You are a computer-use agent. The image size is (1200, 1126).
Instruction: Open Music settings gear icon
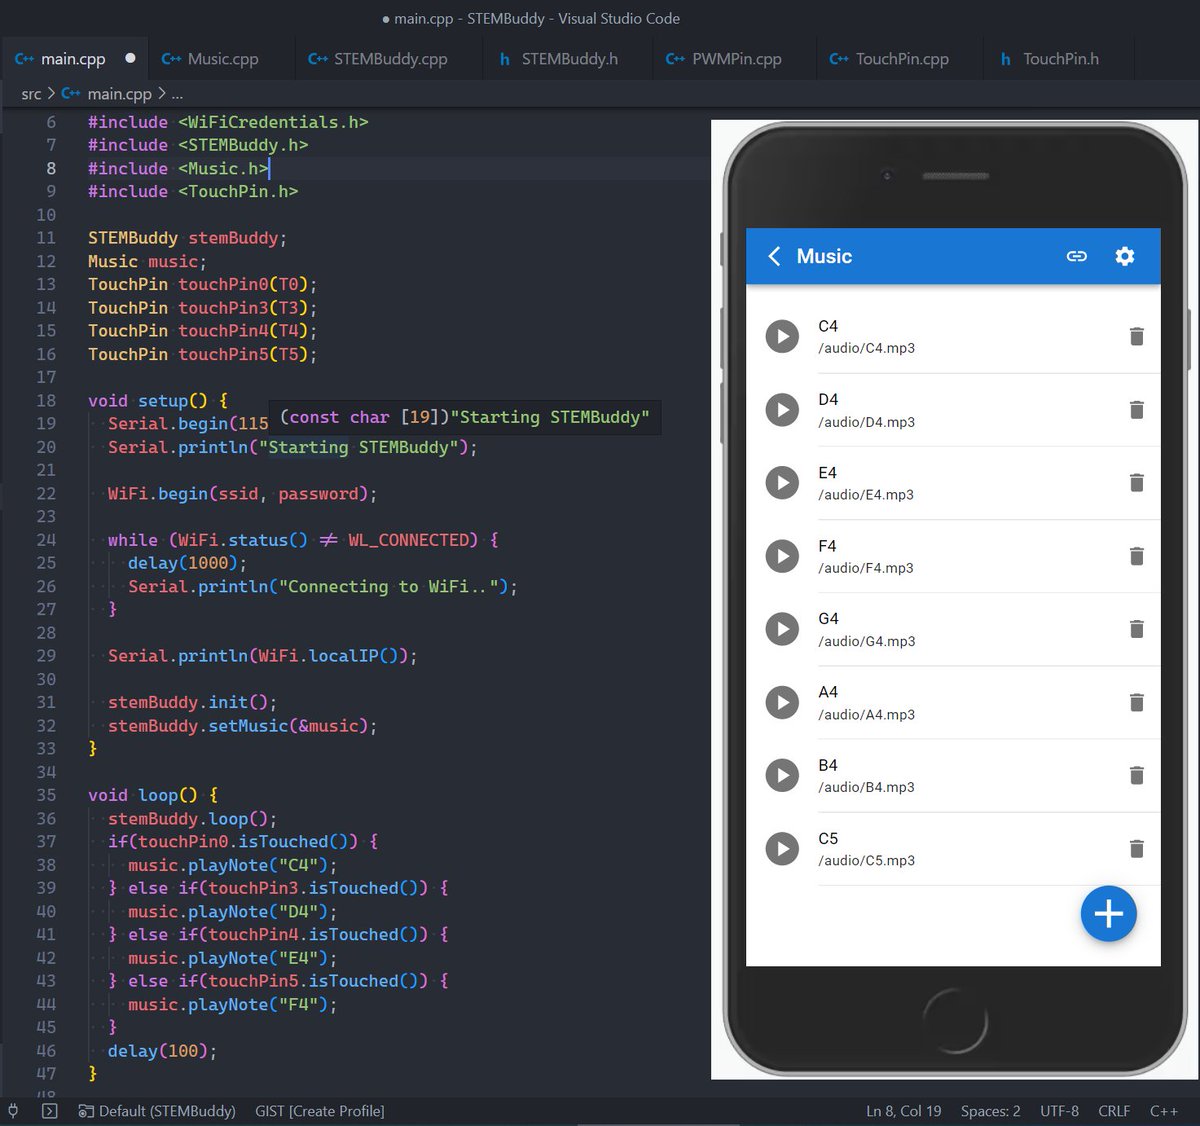(1125, 257)
